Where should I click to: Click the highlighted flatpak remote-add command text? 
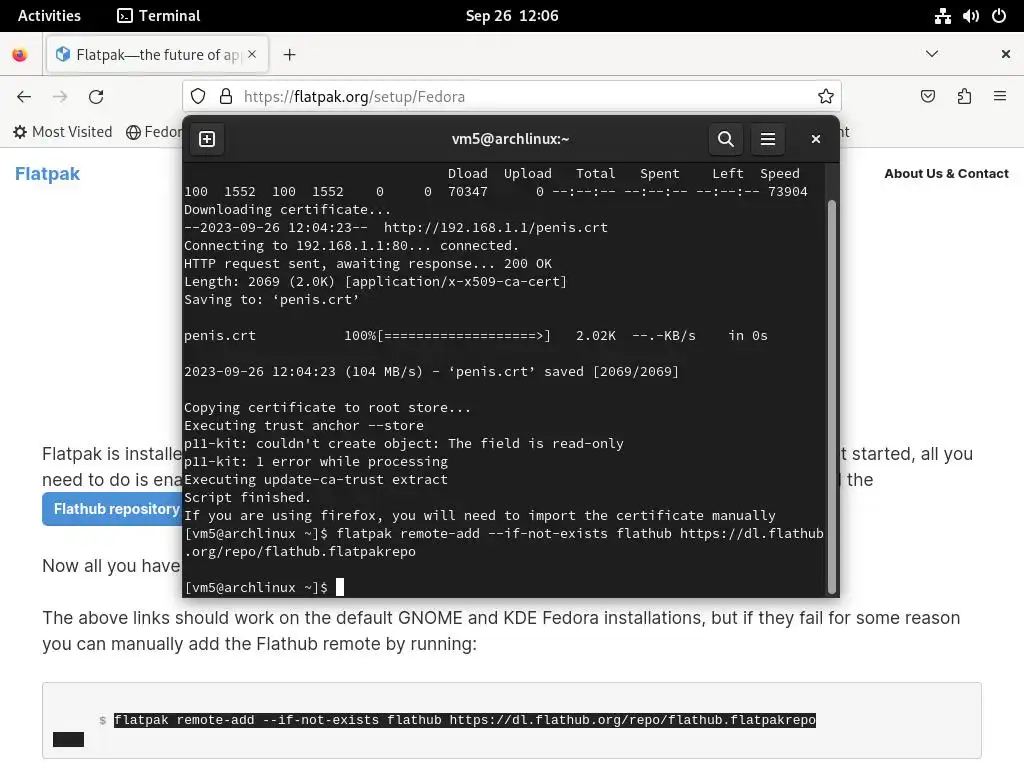464,720
